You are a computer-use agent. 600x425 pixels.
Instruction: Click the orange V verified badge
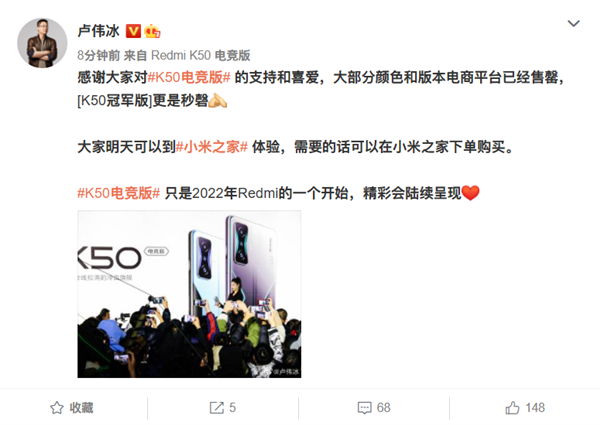tap(133, 31)
